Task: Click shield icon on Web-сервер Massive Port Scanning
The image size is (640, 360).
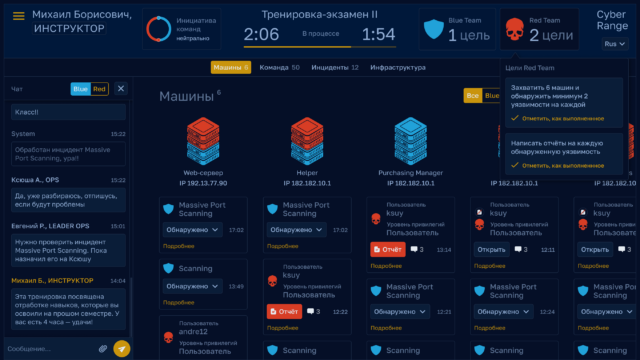Action: (168, 209)
